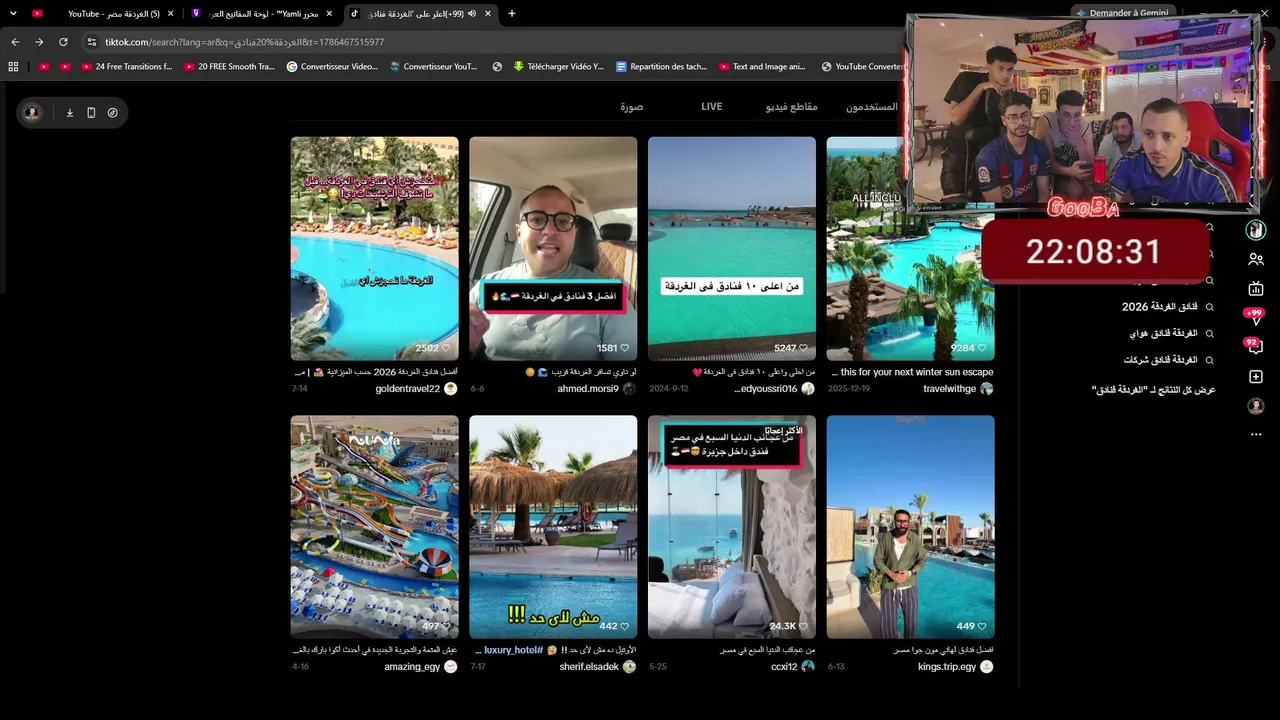Open the Text and Image ani... bookmark
The height and width of the screenshot is (720, 1280).
click(762, 67)
